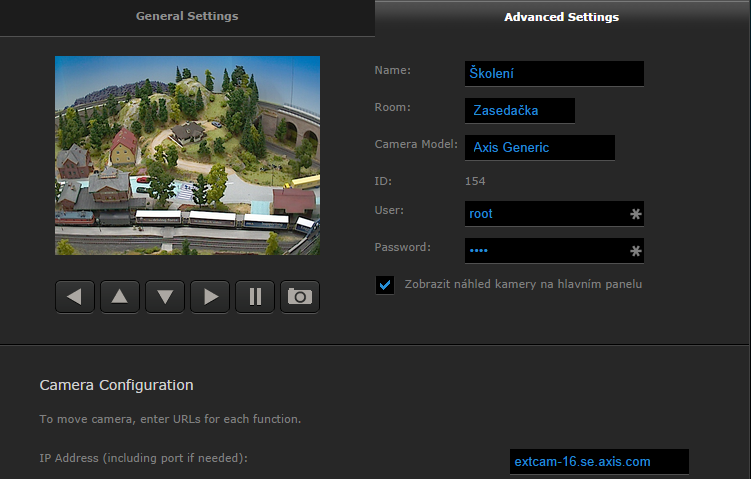Viewport: 751px width, 479px height.
Task: Edit the Name field containing Školení
Action: point(554,73)
